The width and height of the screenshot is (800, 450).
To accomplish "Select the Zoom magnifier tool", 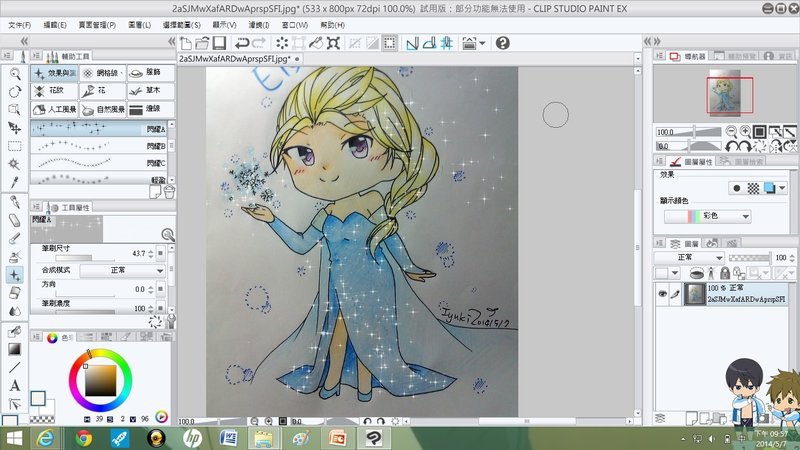I will [x=15, y=74].
